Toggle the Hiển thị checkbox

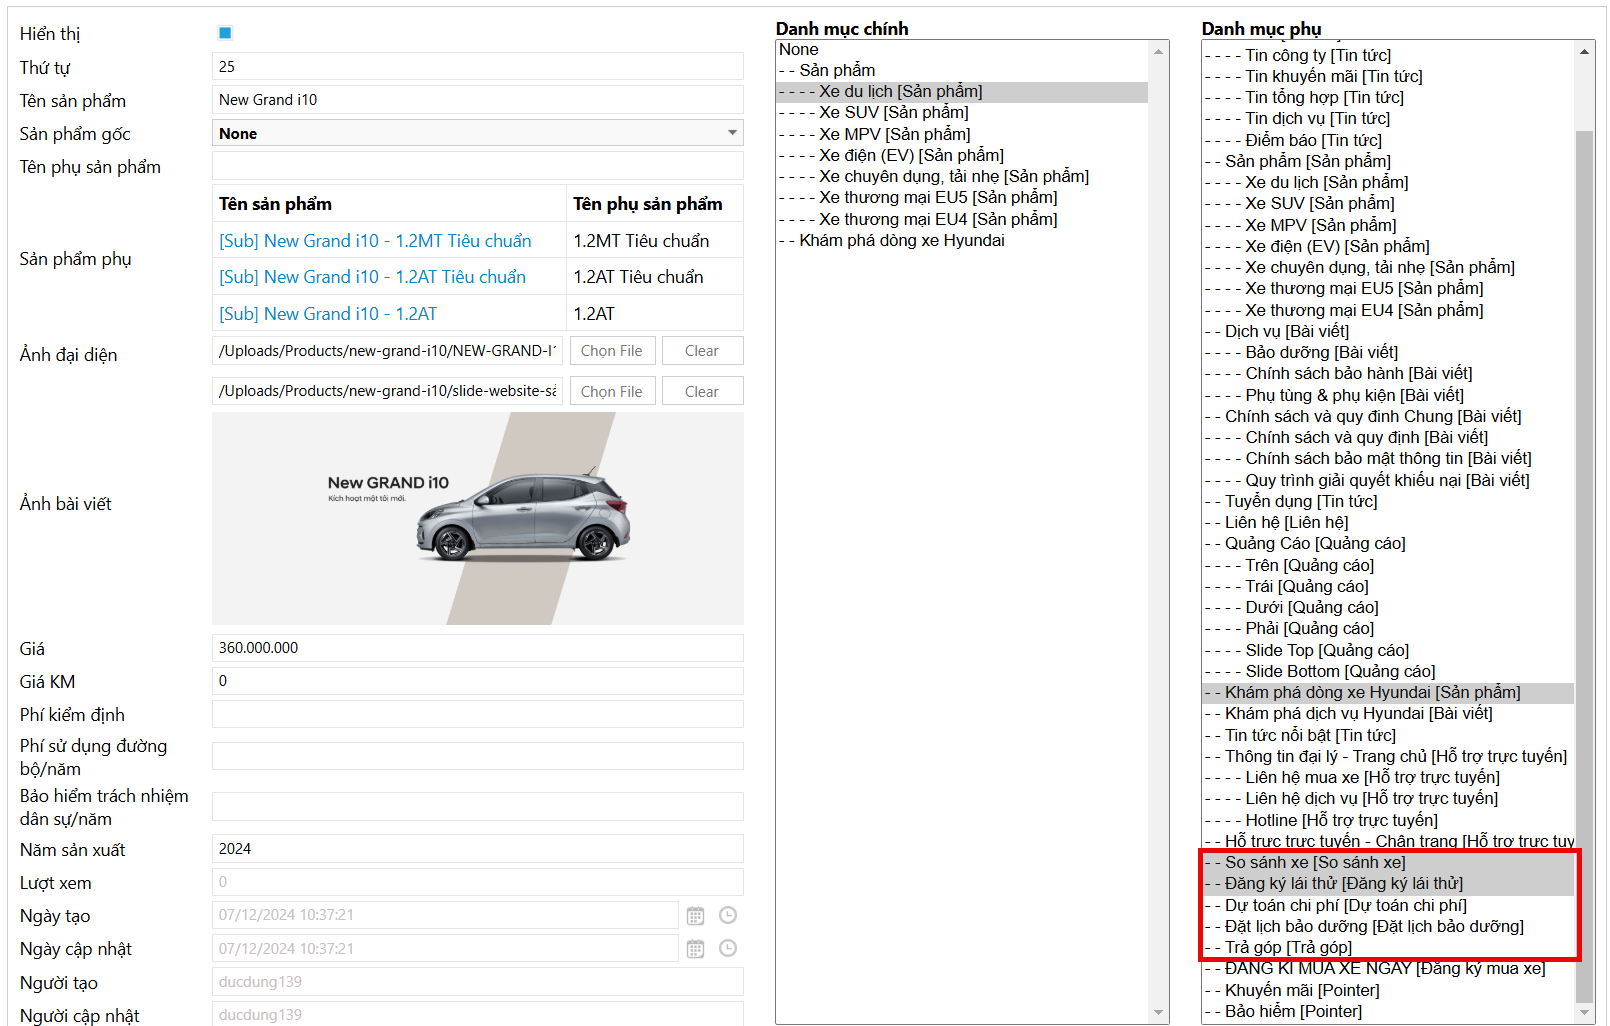(x=225, y=33)
